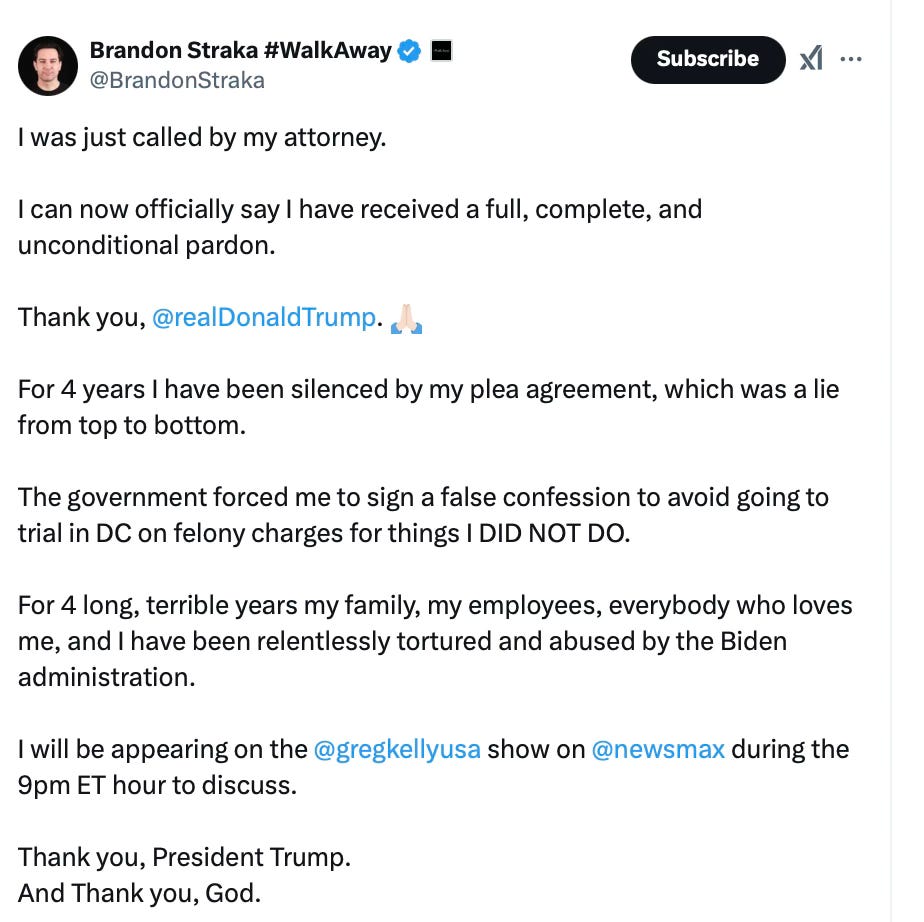Open the three-dot more options menu
Viewport: 924px width, 922px height.
(x=851, y=59)
